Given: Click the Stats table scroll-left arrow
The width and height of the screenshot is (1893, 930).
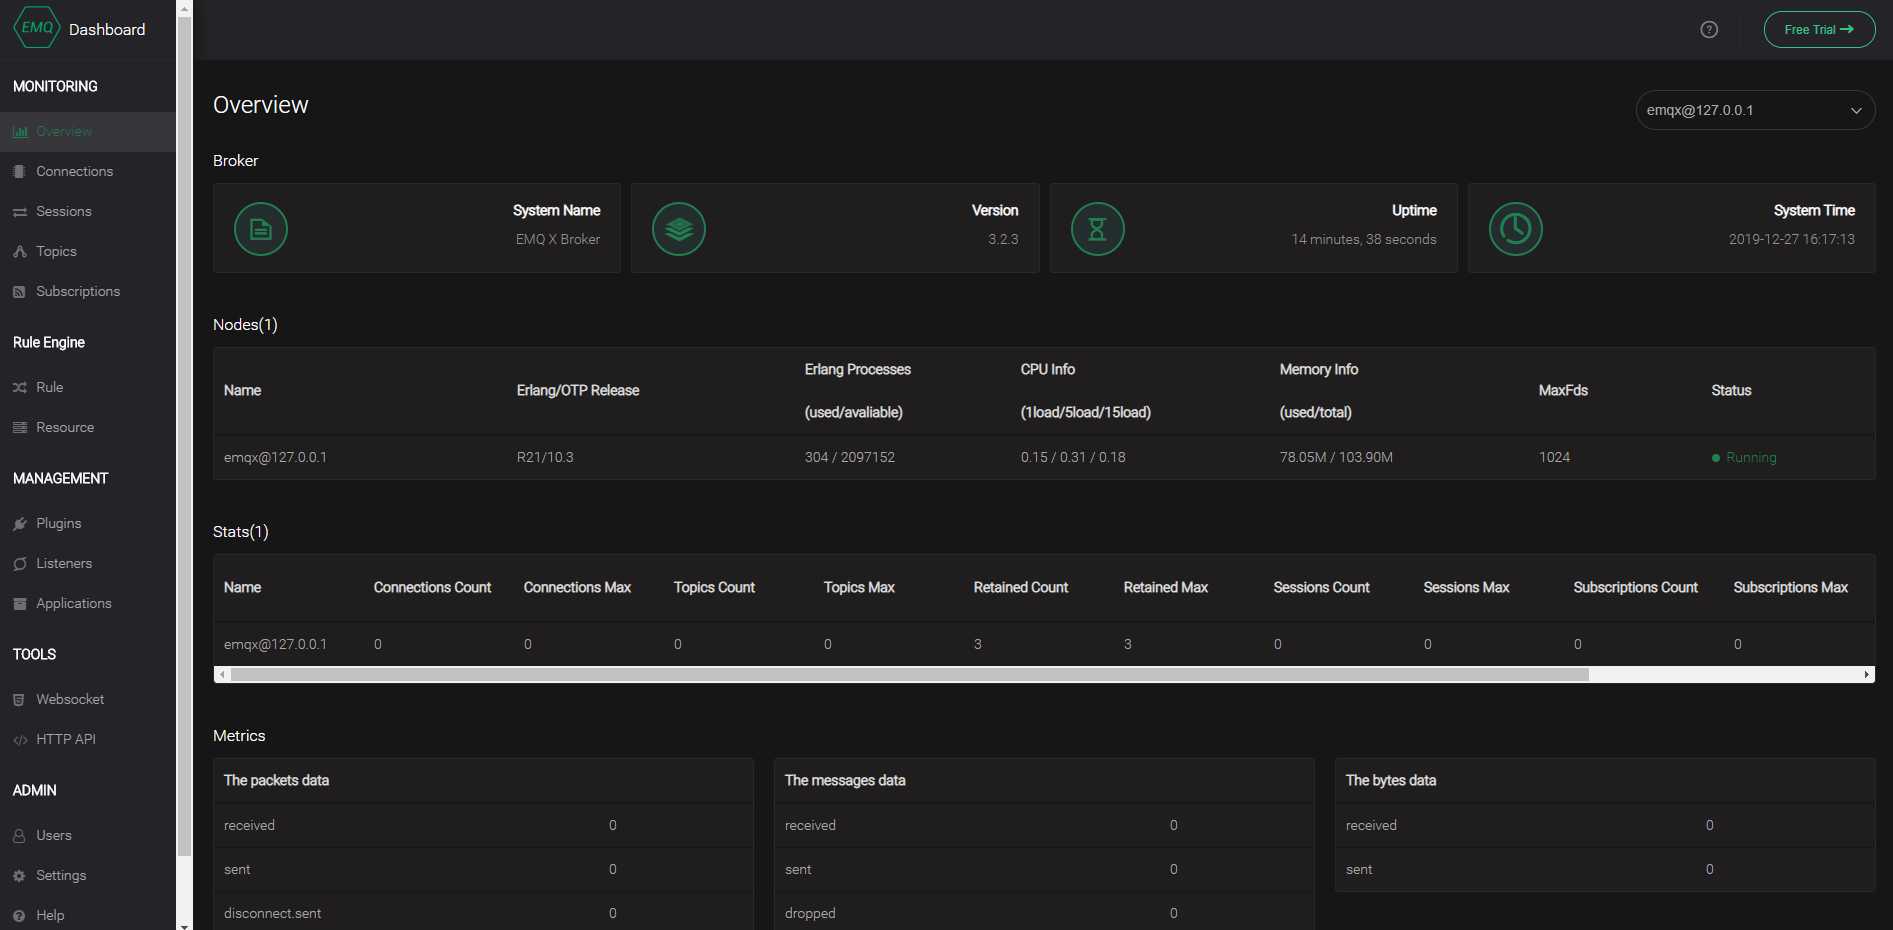Looking at the screenshot, I should coord(222,675).
